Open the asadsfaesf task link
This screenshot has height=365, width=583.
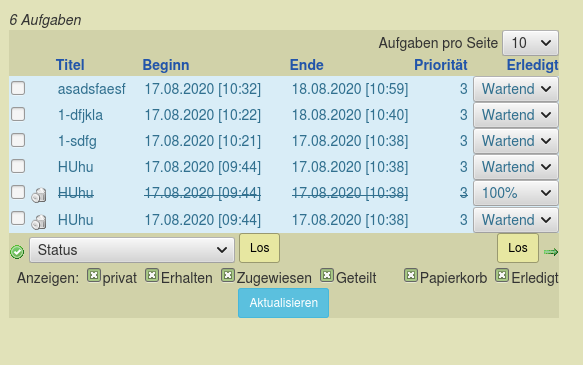coord(91,89)
